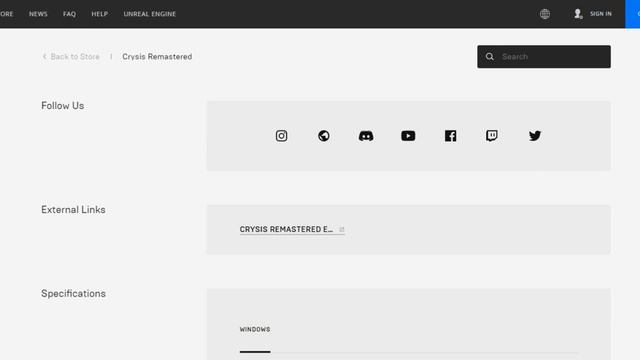
Task: Click the blue button at header right edge
Action: coord(633,14)
